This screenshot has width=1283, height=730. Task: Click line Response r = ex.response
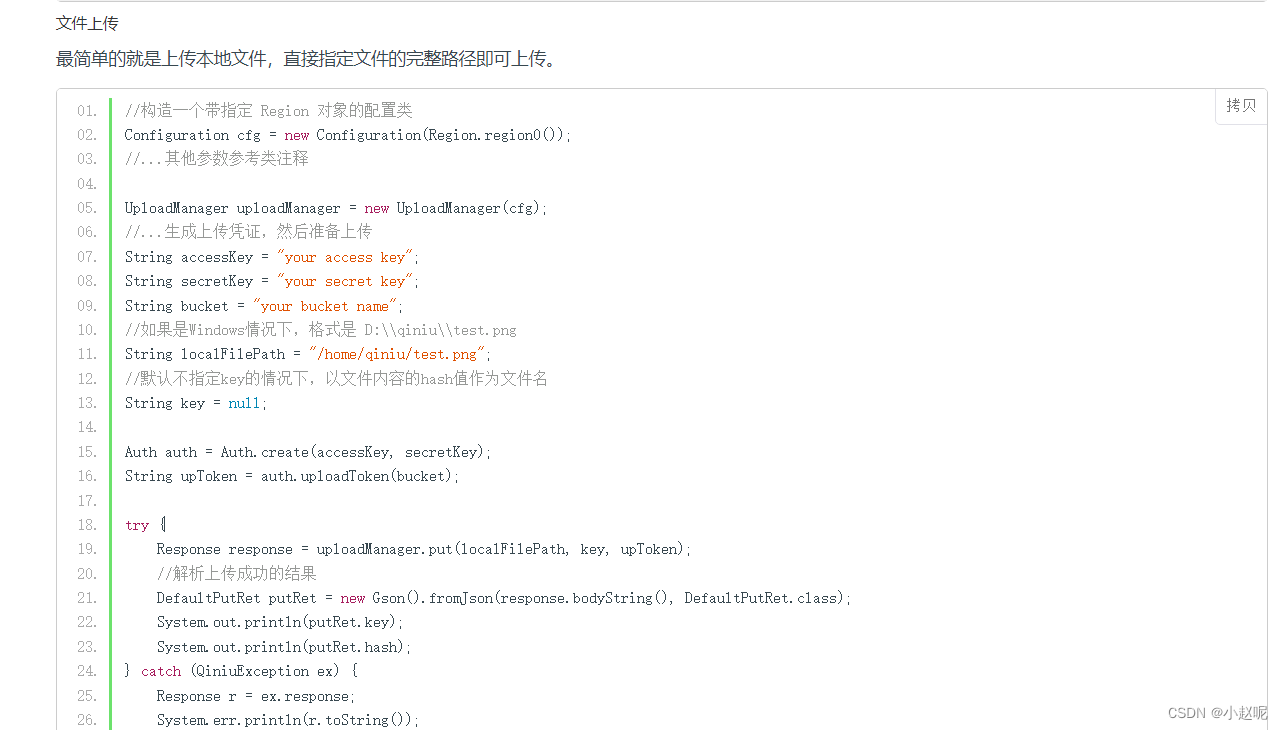click(256, 696)
